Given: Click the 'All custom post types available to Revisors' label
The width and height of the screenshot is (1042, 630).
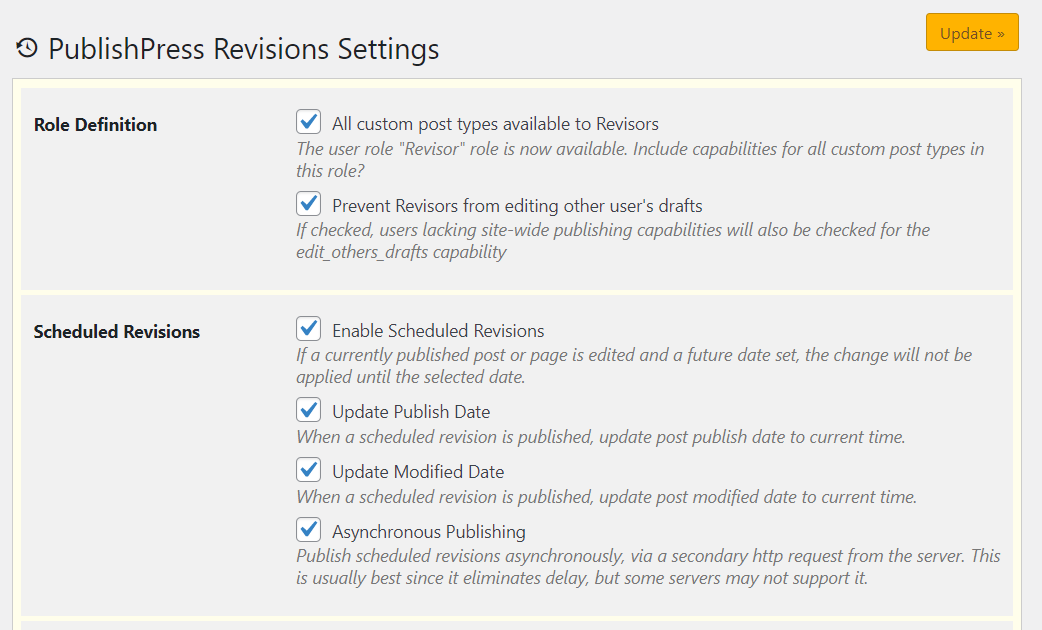Looking at the screenshot, I should [495, 124].
